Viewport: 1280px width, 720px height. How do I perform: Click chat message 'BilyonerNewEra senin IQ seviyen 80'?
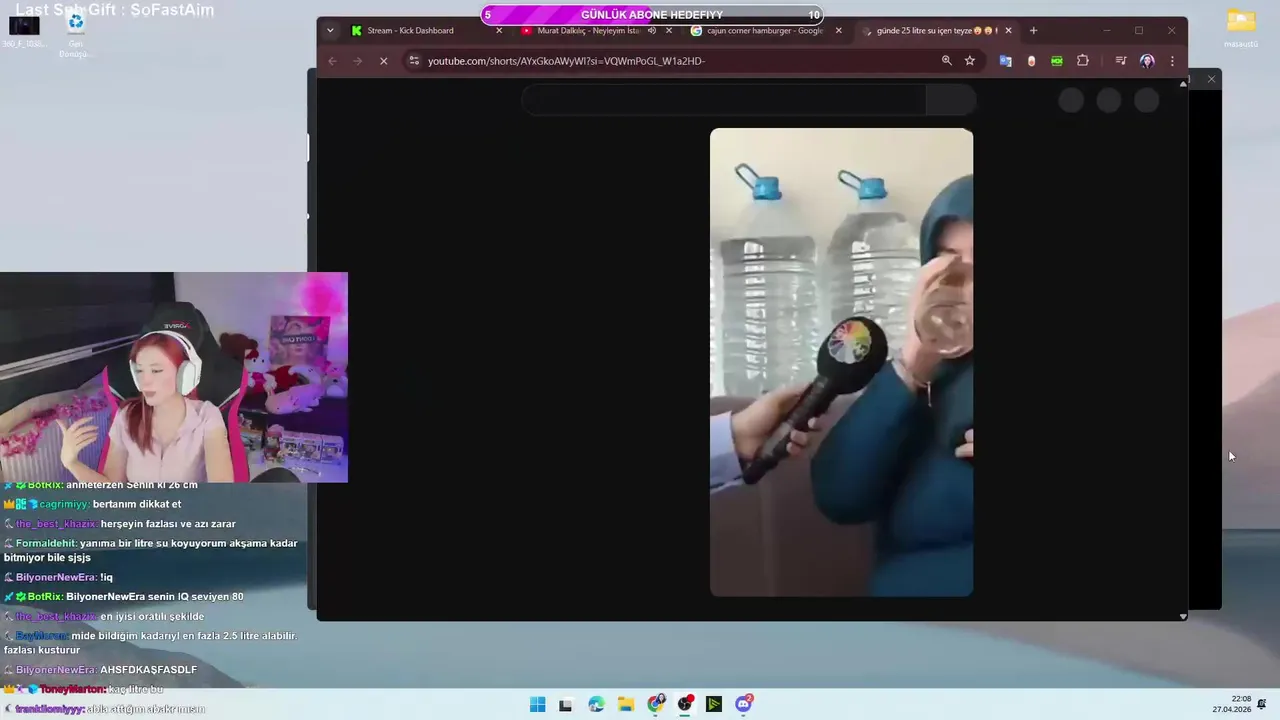tap(155, 597)
